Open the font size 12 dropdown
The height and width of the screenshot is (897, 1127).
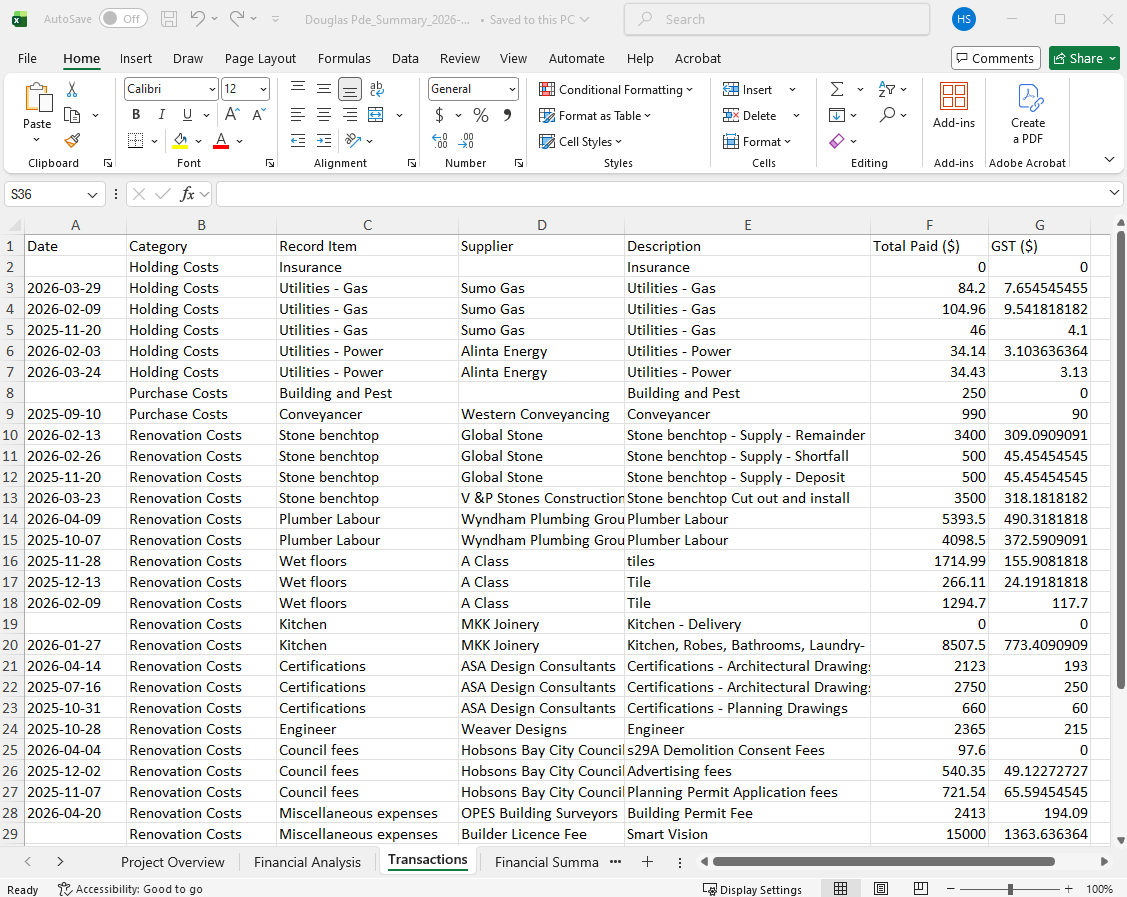pyautogui.click(x=263, y=89)
